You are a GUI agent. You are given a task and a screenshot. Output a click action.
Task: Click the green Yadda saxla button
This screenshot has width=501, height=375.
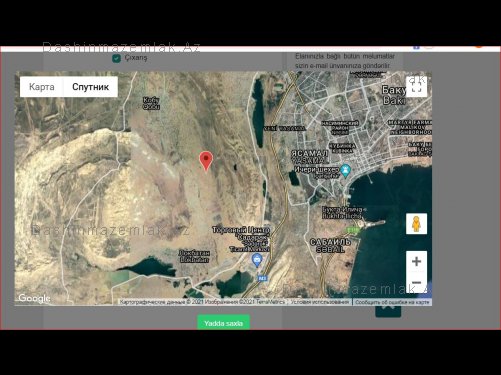click(x=223, y=323)
